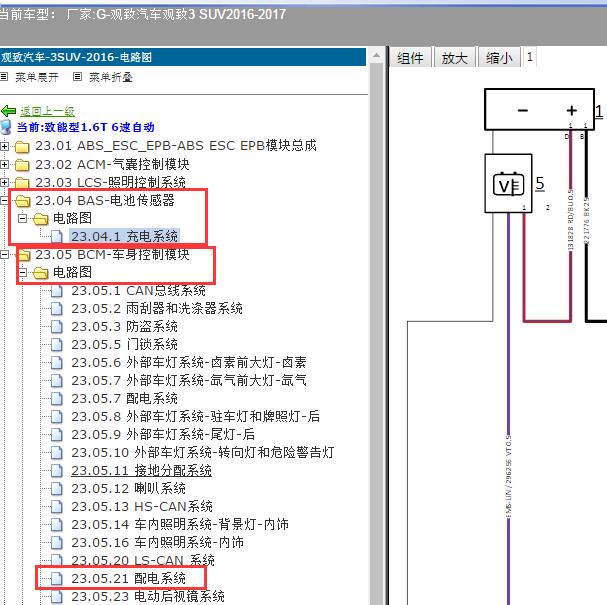This screenshot has height=605, width=607.
Task: Open 23.05.2 雨刮器和洗涤器系统
Action: pyautogui.click(x=157, y=308)
